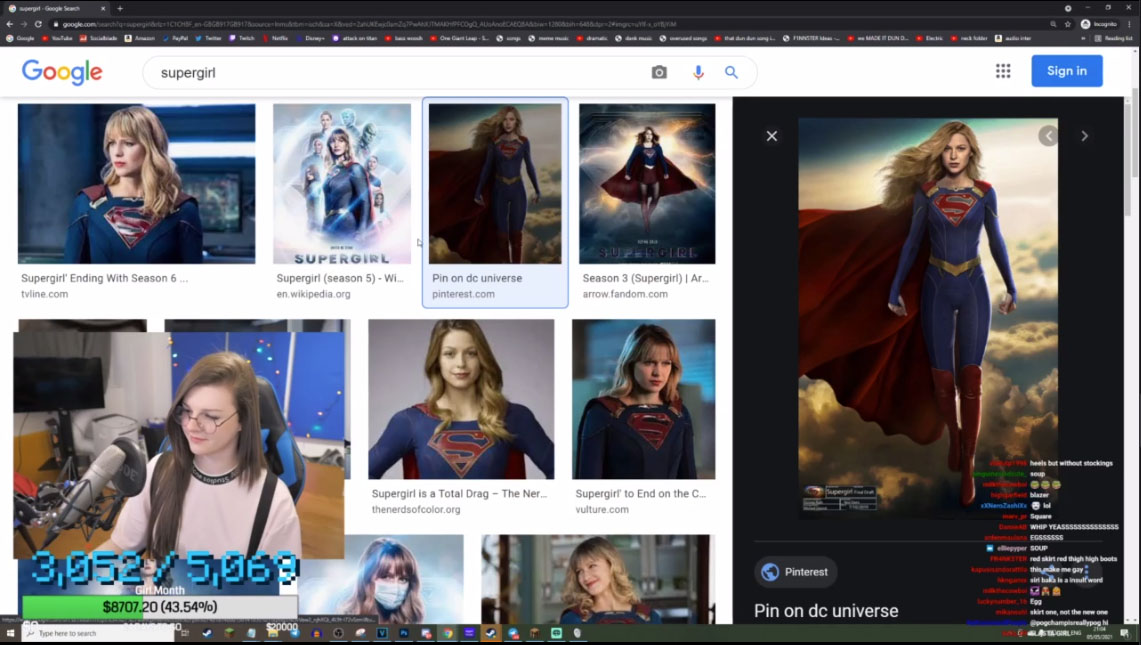Image resolution: width=1141 pixels, height=645 pixels.
Task: Select the Pin on dc universe thumbnail
Action: 495,183
